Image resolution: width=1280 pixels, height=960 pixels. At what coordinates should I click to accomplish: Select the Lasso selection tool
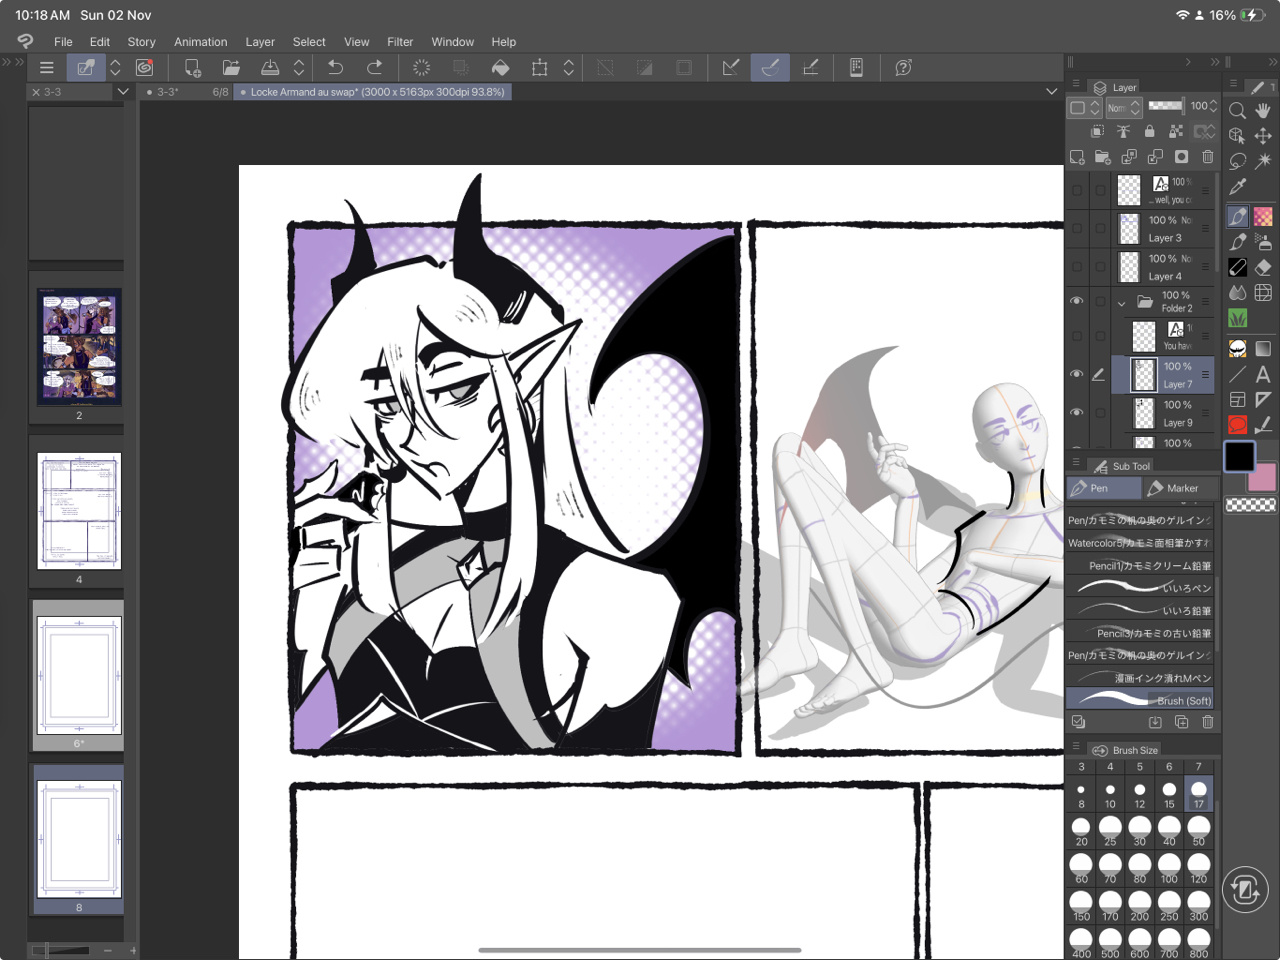click(x=1237, y=161)
